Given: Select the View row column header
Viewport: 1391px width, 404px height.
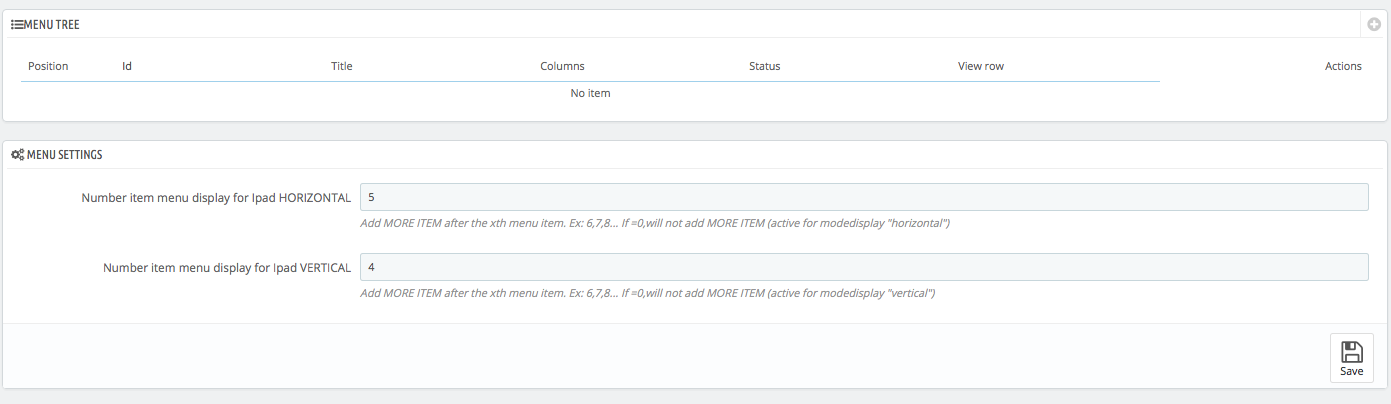Looking at the screenshot, I should pos(980,66).
